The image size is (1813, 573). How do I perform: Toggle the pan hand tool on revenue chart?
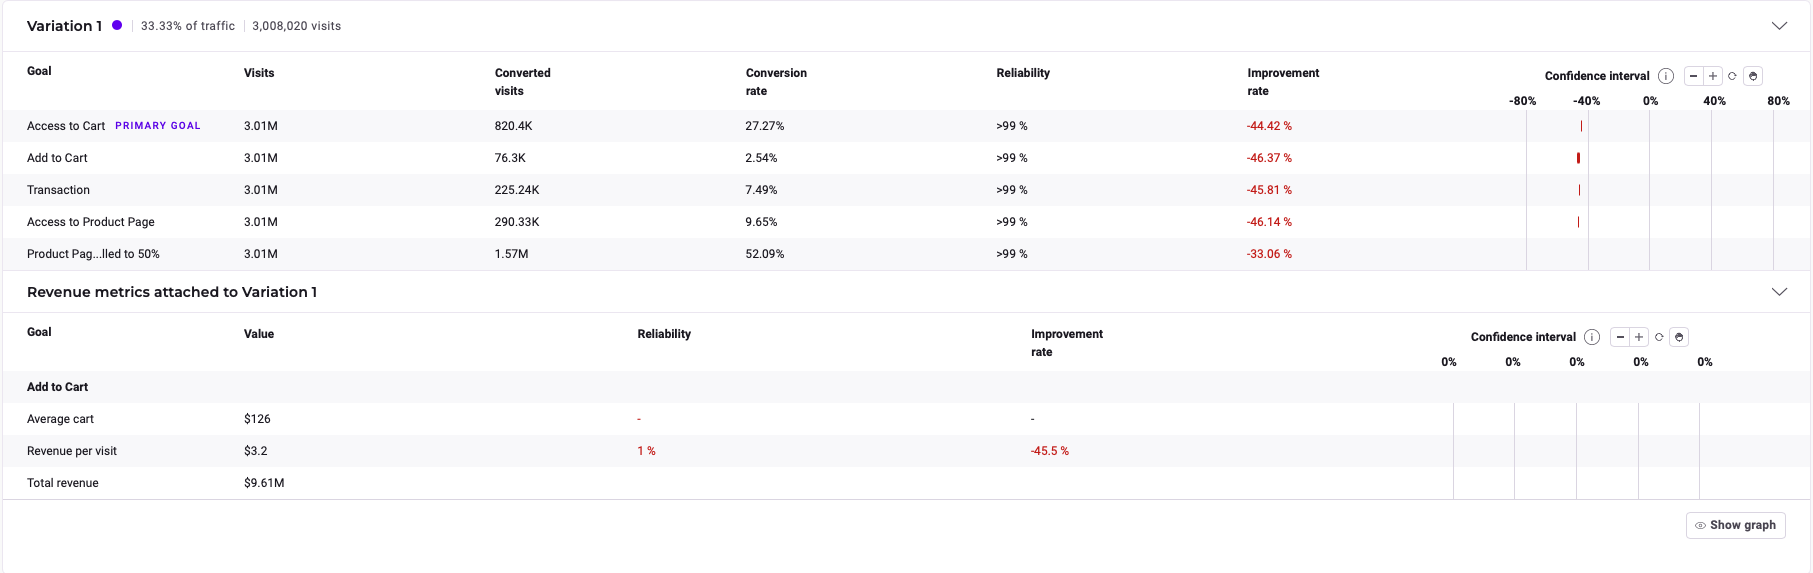click(1680, 337)
